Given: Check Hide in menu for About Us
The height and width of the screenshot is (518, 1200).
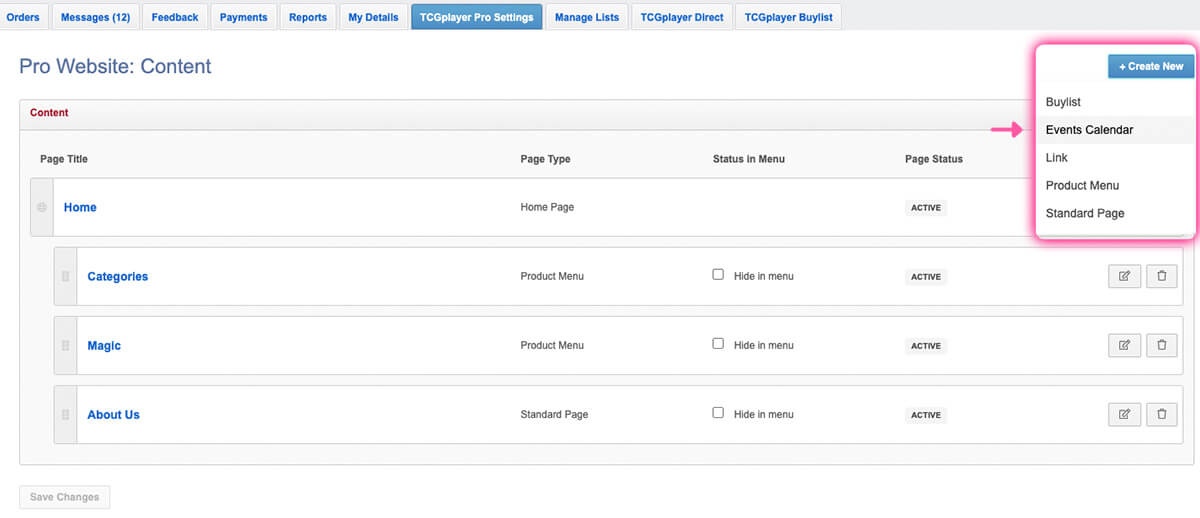Looking at the screenshot, I should pyautogui.click(x=718, y=412).
